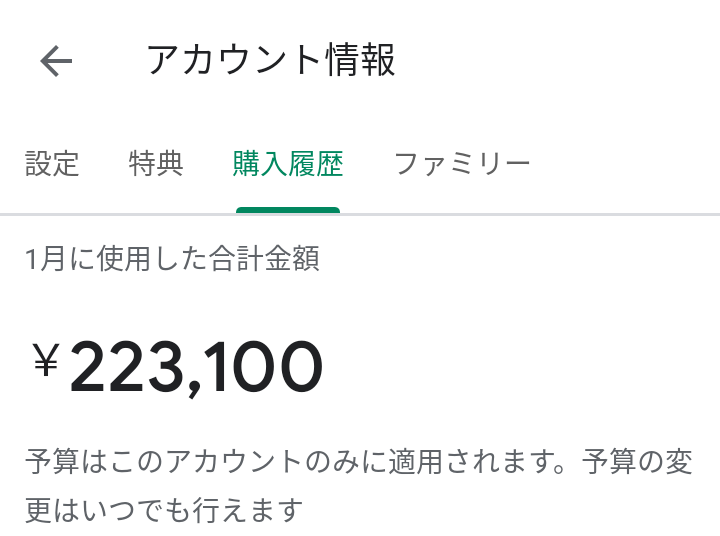
Task: Click the ¥ currency symbol
Action: [x=46, y=361]
